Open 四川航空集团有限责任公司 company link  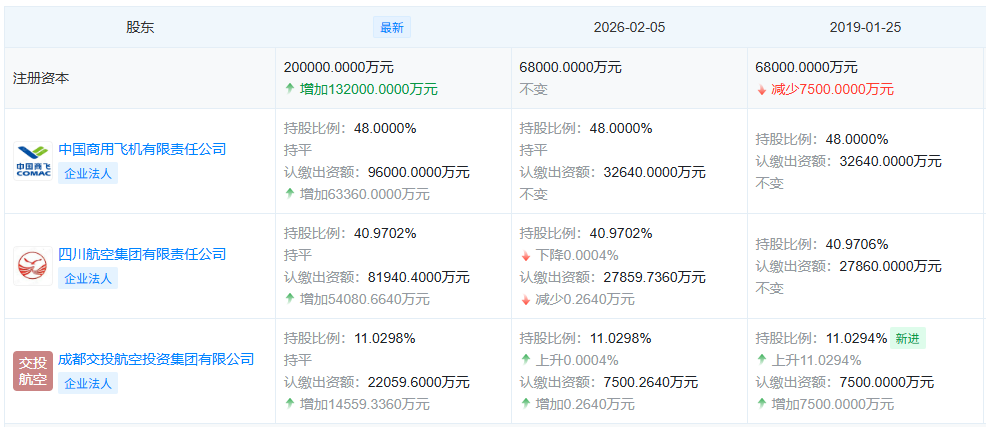[x=142, y=254]
